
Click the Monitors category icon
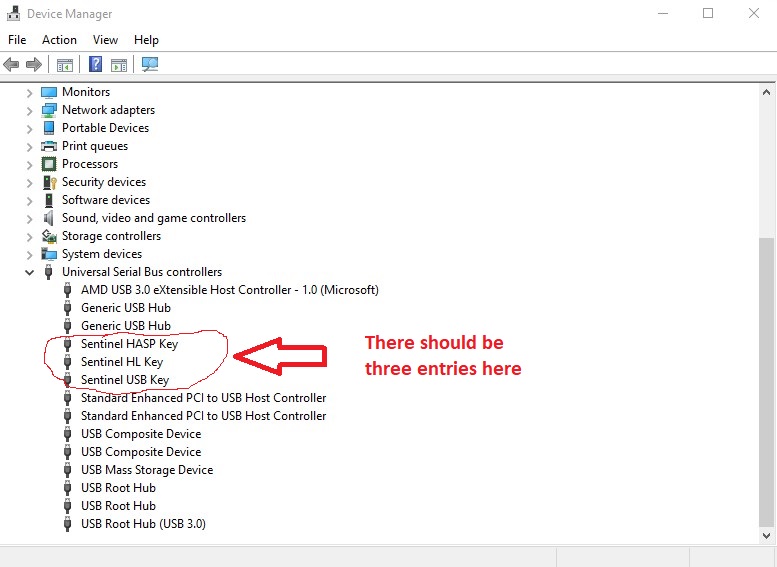click(x=49, y=92)
